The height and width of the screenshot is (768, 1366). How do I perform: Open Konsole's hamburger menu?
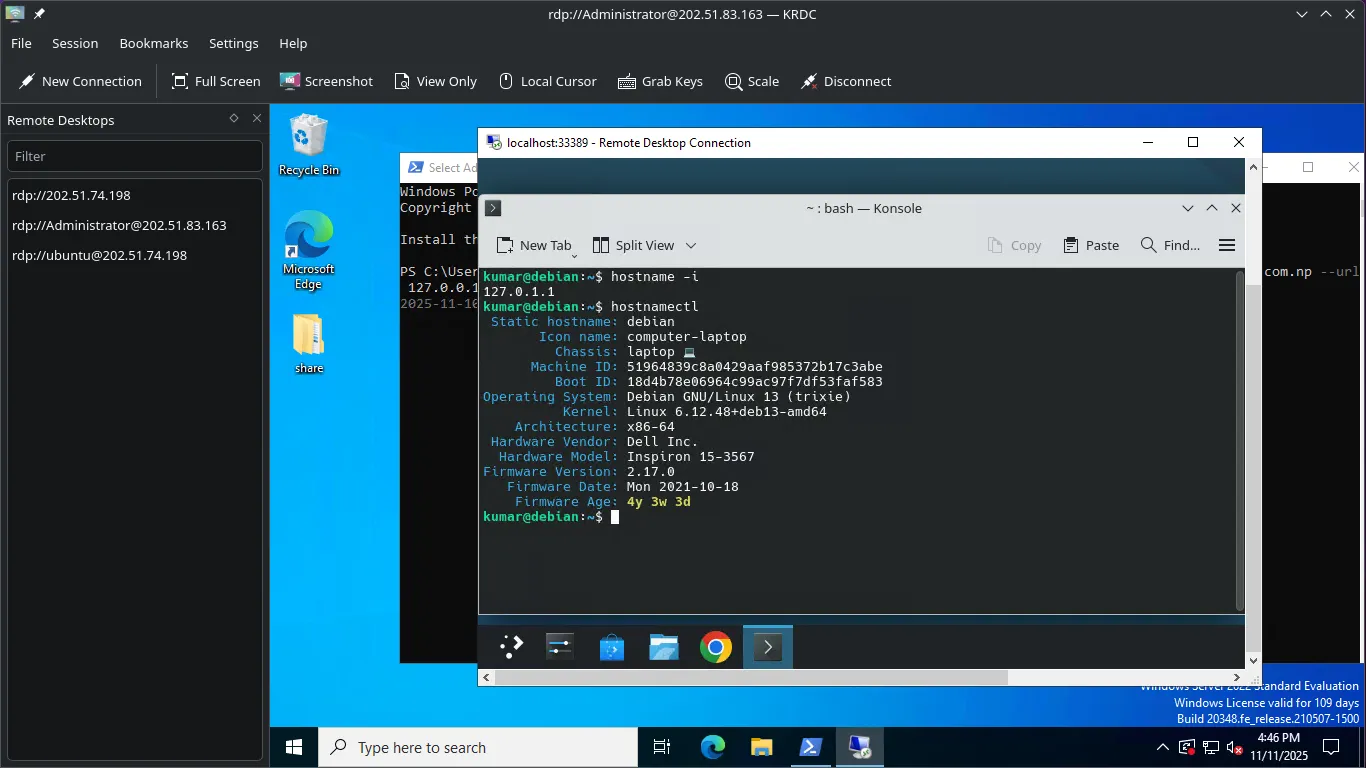[x=1227, y=245]
